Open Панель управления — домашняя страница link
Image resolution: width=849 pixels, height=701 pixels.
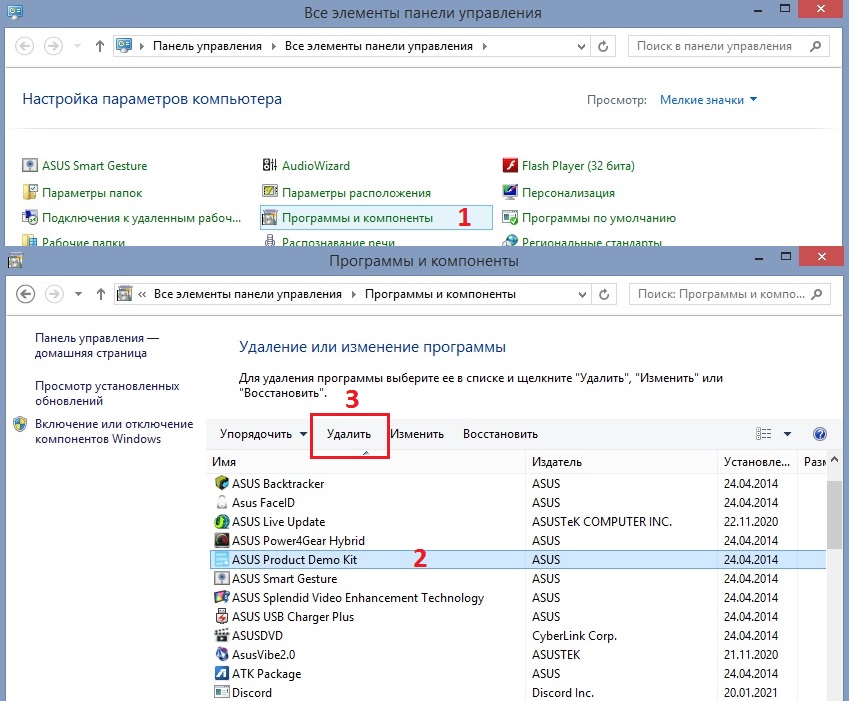click(97, 345)
